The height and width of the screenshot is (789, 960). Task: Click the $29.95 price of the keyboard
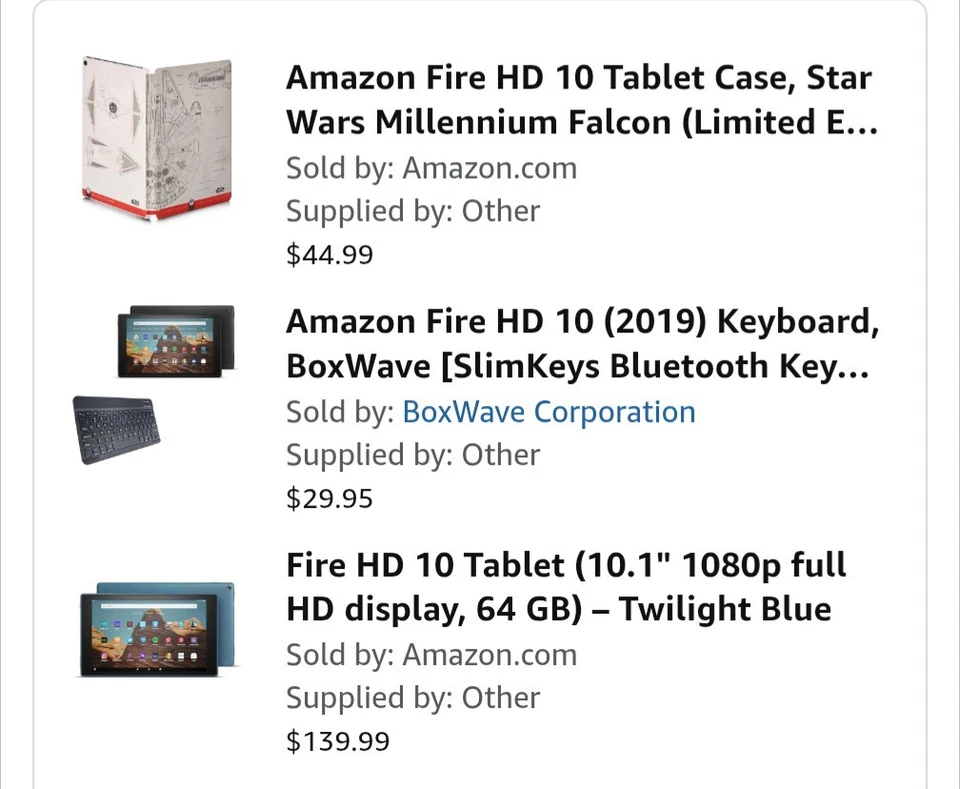point(329,498)
